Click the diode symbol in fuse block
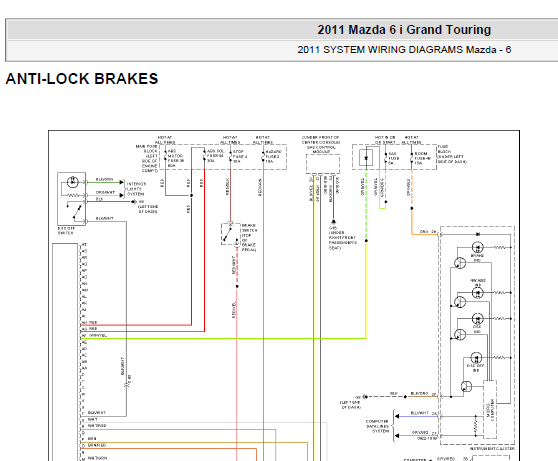Viewport: 558px width, 461px height. tap(366, 158)
